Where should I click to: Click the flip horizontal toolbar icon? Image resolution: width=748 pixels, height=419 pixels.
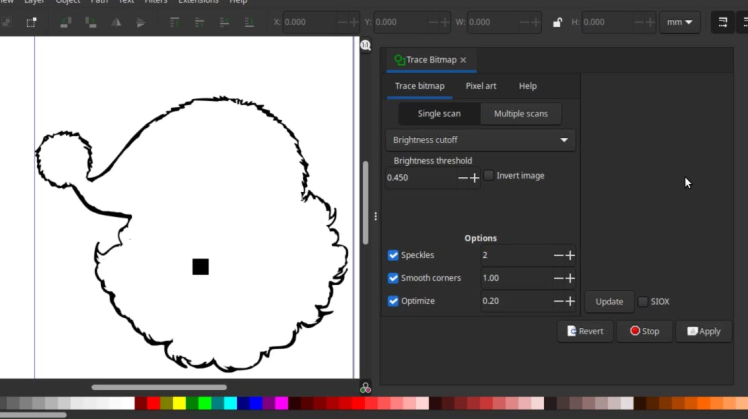[118, 22]
